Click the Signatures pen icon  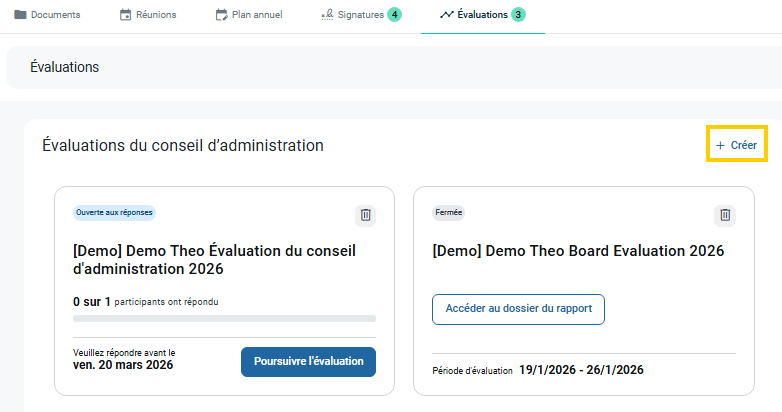click(x=327, y=15)
